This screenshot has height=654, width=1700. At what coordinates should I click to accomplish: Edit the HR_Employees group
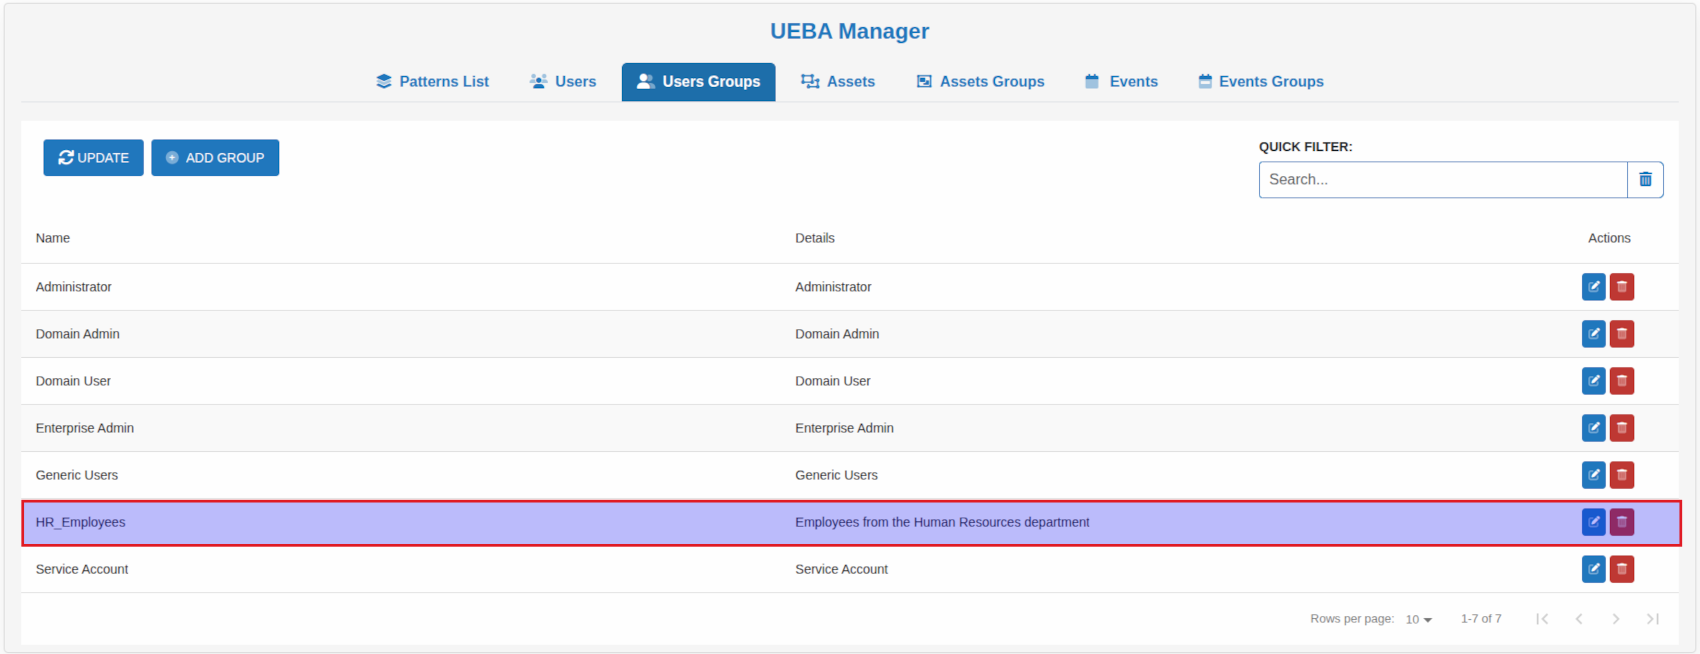pyautogui.click(x=1593, y=522)
